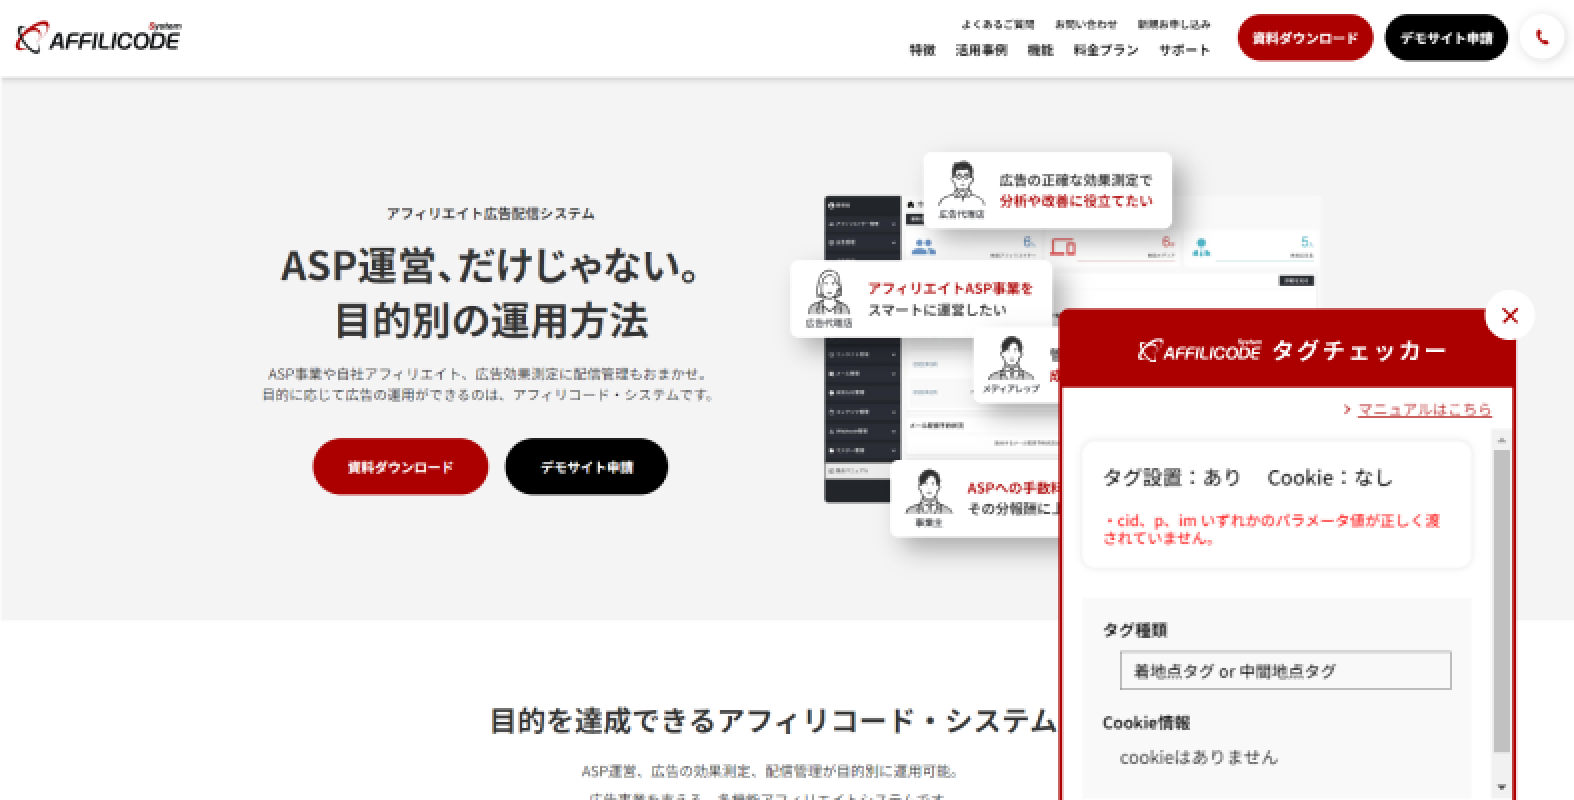This screenshot has width=1574, height=800.
Task: Click the header 資料ダウンロード button
Action: pyautogui.click(x=1305, y=38)
